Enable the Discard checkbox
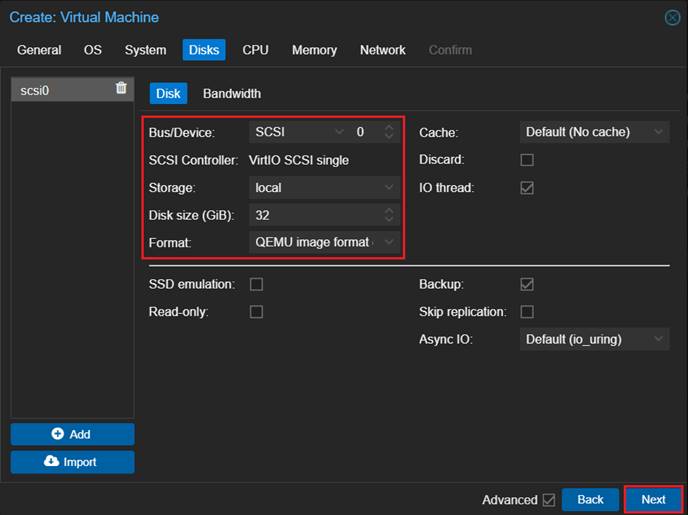 coord(527,160)
